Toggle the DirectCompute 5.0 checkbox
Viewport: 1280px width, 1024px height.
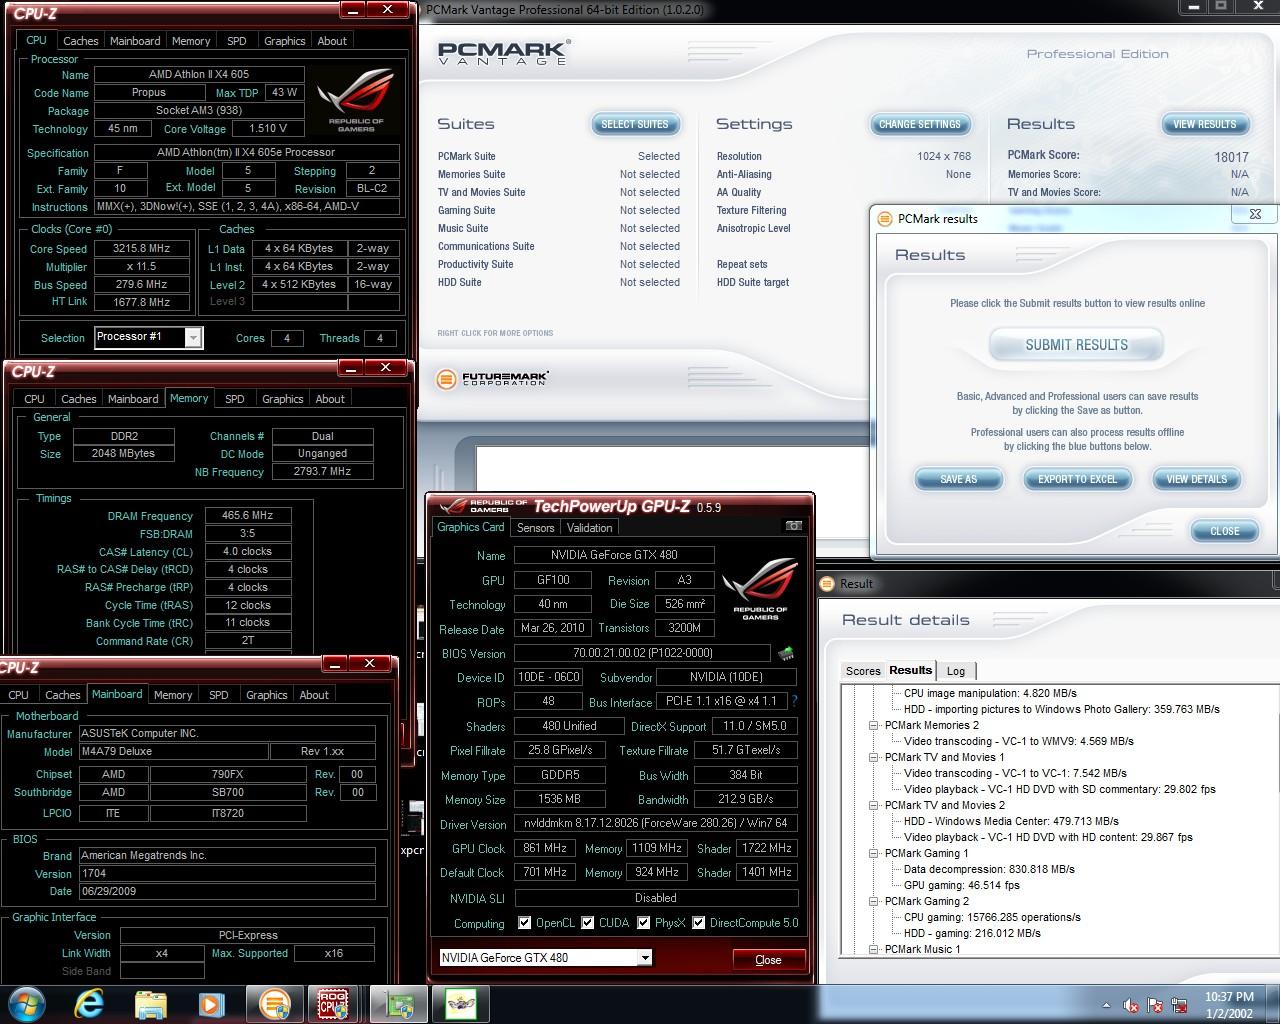[x=699, y=923]
